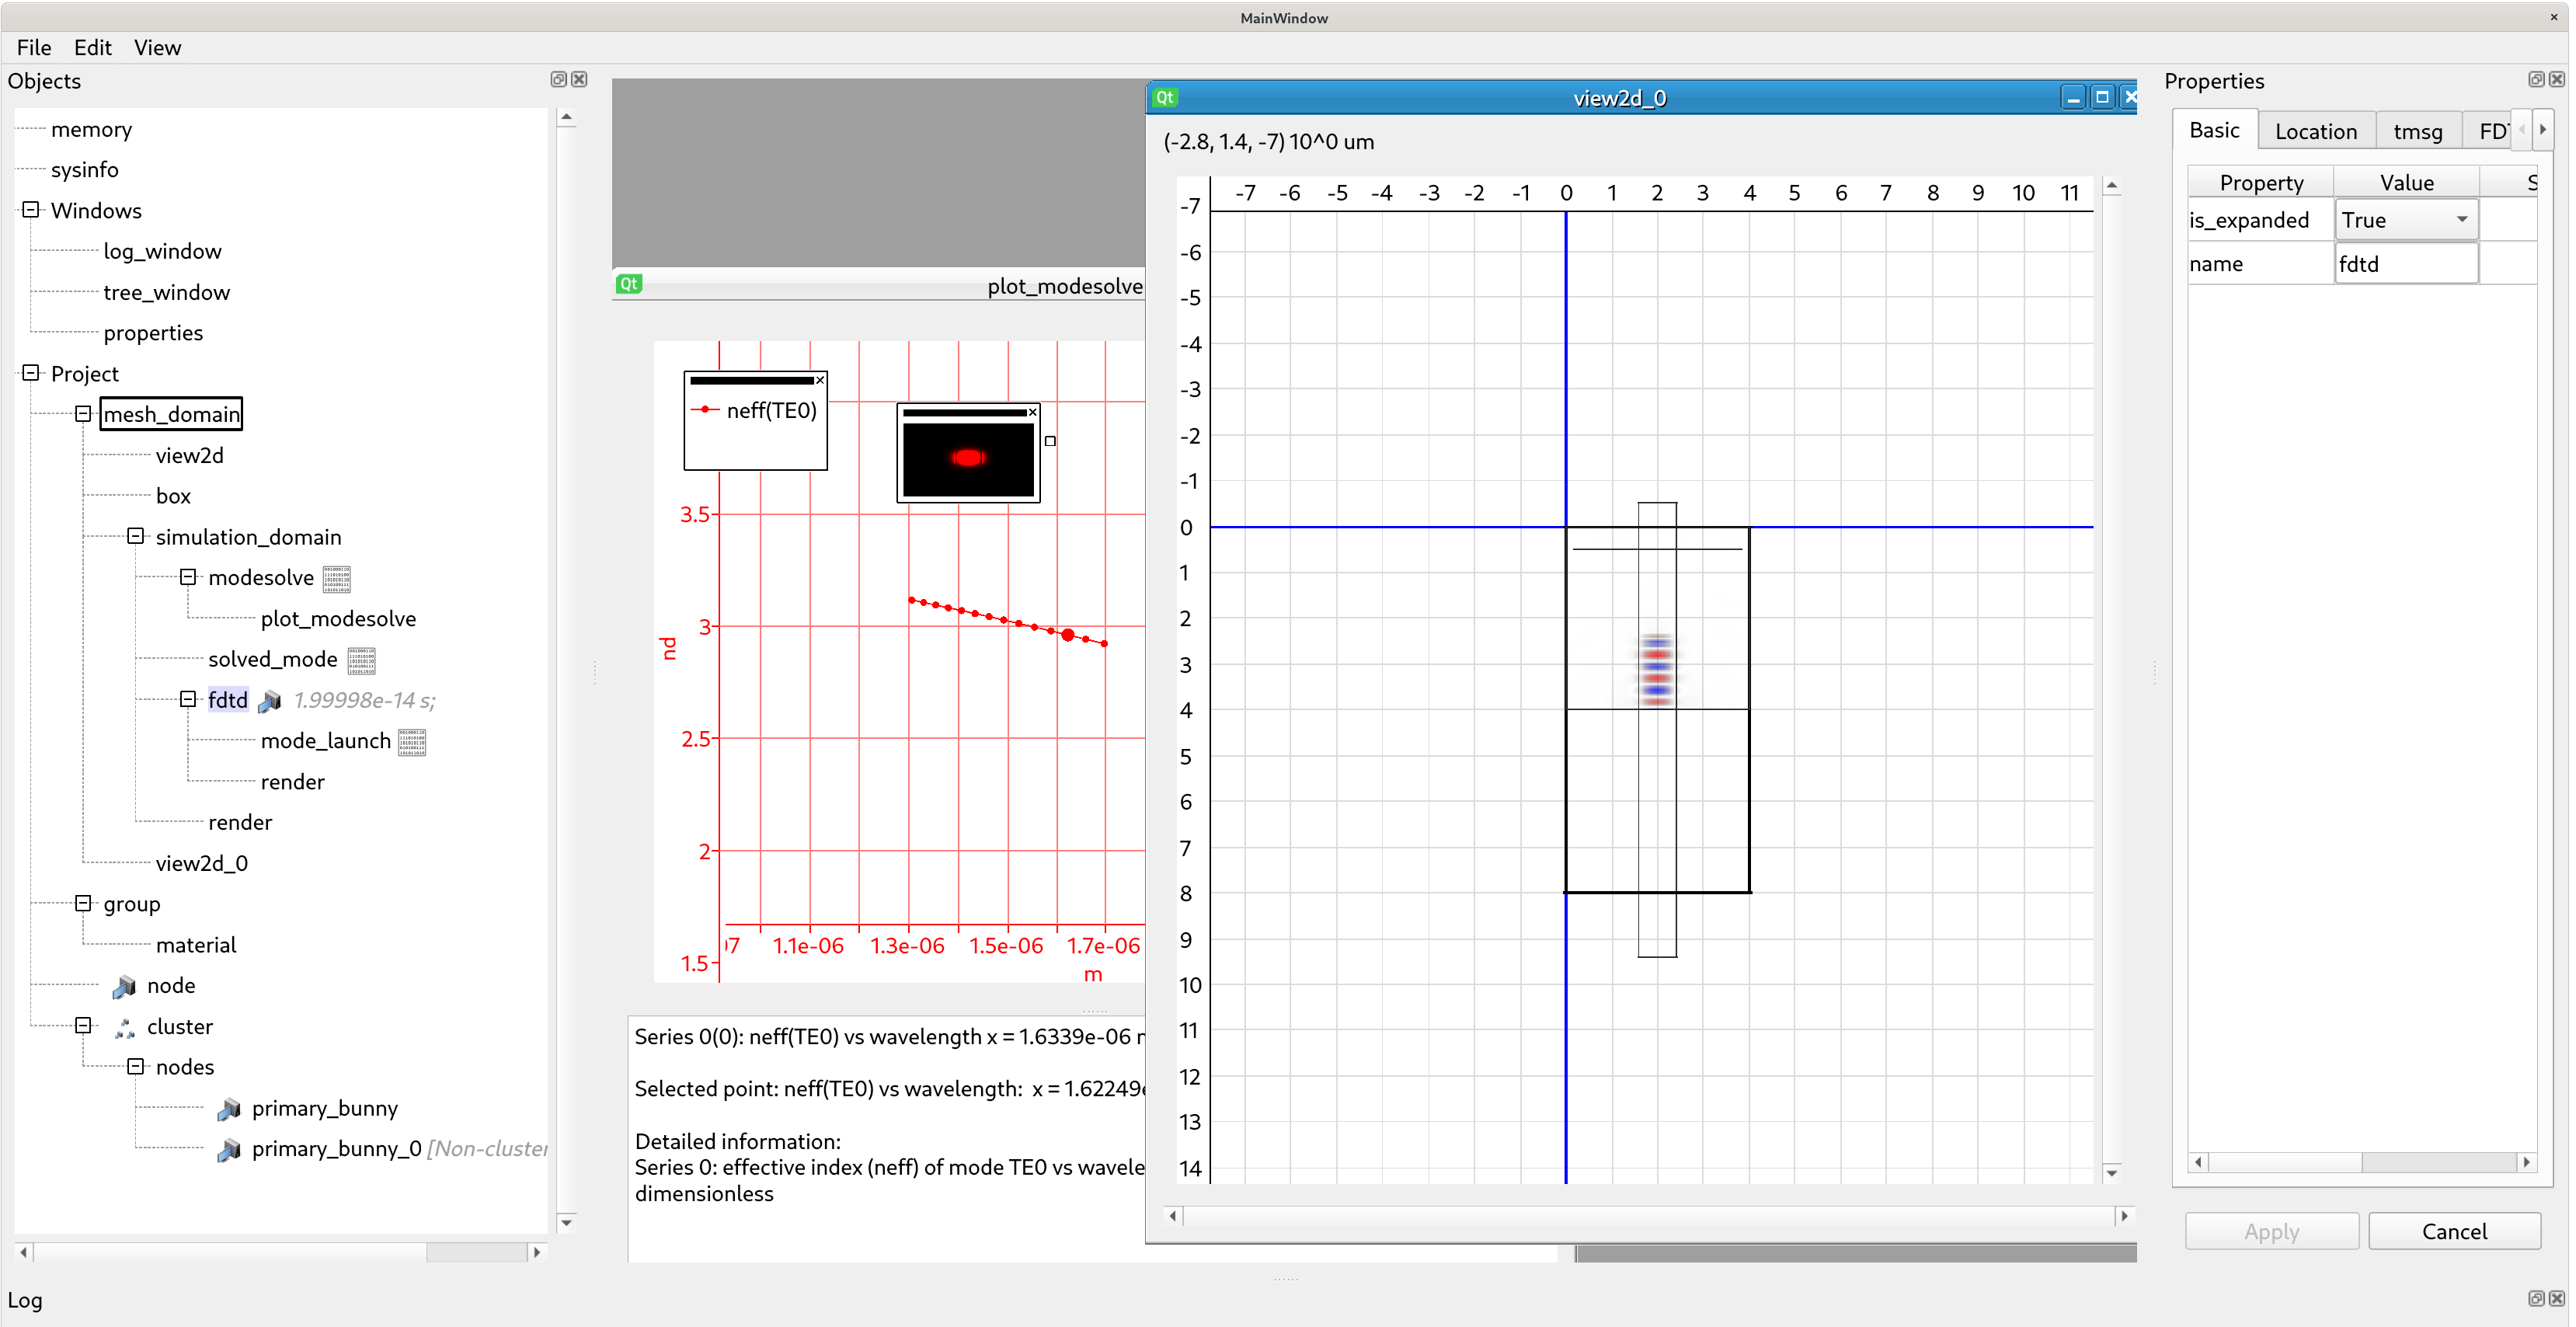Image resolution: width=2576 pixels, height=1327 pixels.
Task: Click the mode field thumbnail preview
Action: pyautogui.click(x=967, y=459)
